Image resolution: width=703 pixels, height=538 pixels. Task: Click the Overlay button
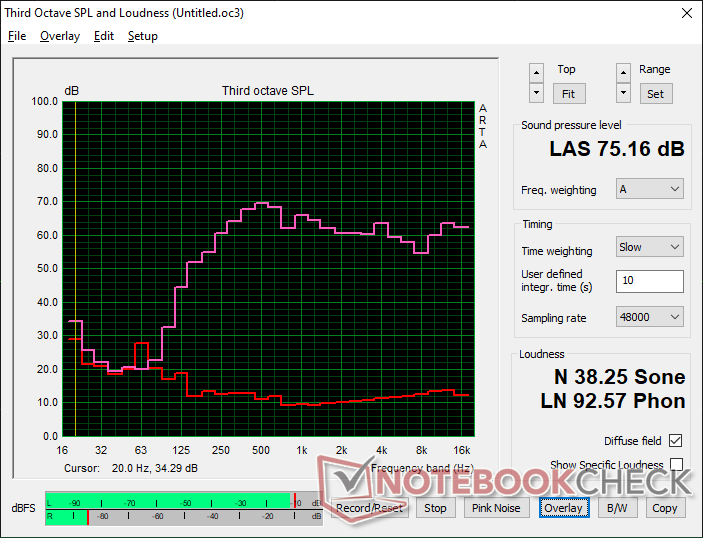(564, 508)
